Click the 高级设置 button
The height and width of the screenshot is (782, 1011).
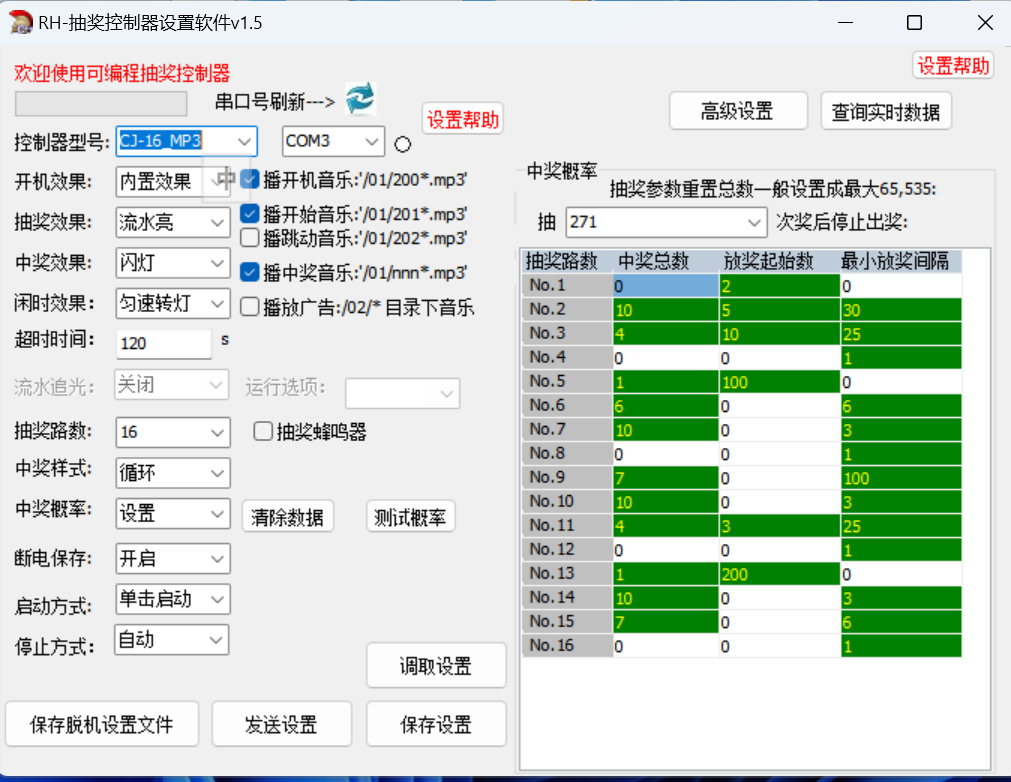click(x=737, y=112)
